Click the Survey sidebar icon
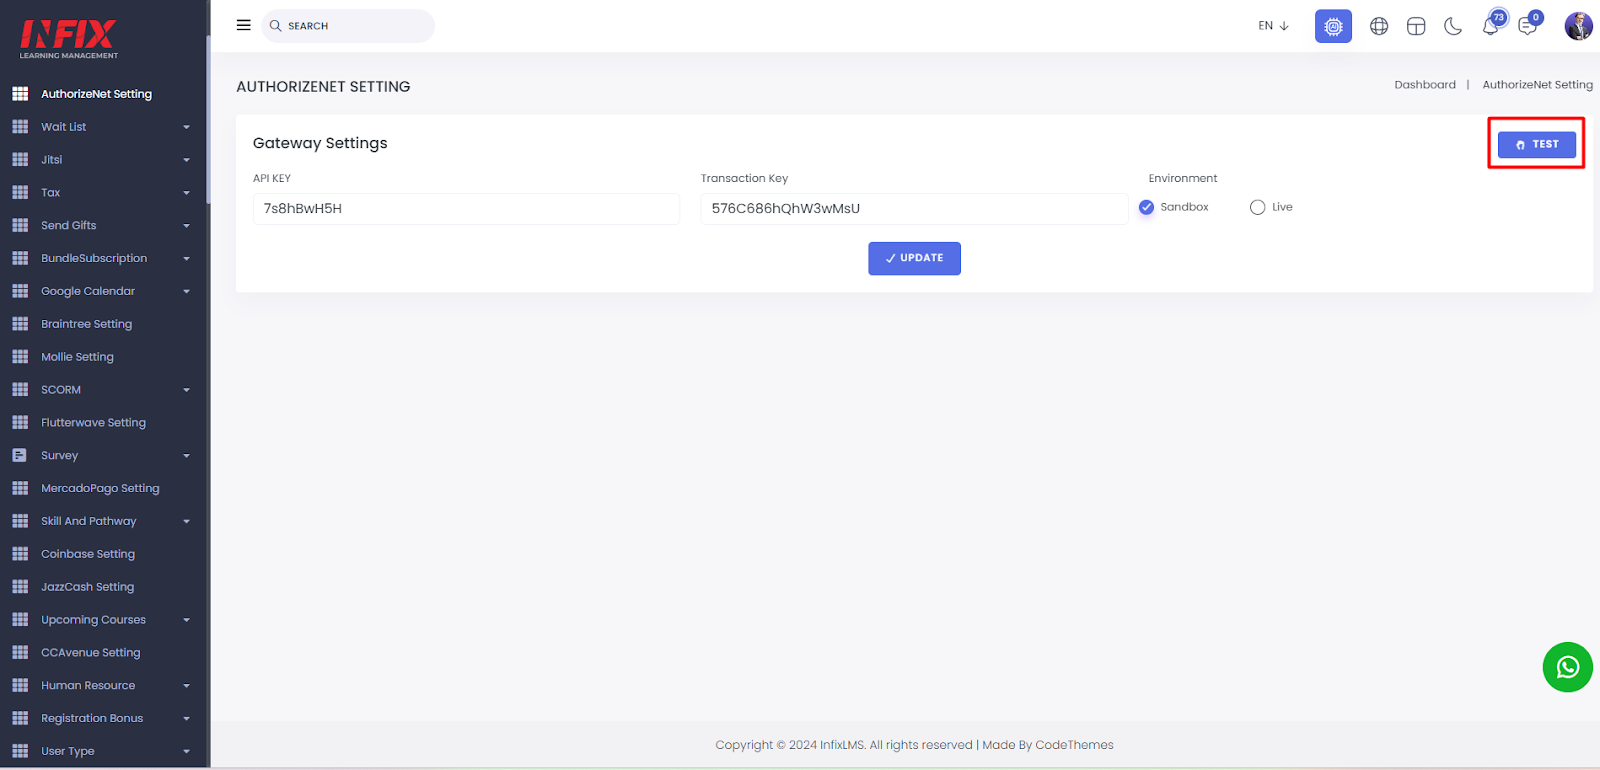Viewport: 1600px width, 770px height. click(20, 456)
